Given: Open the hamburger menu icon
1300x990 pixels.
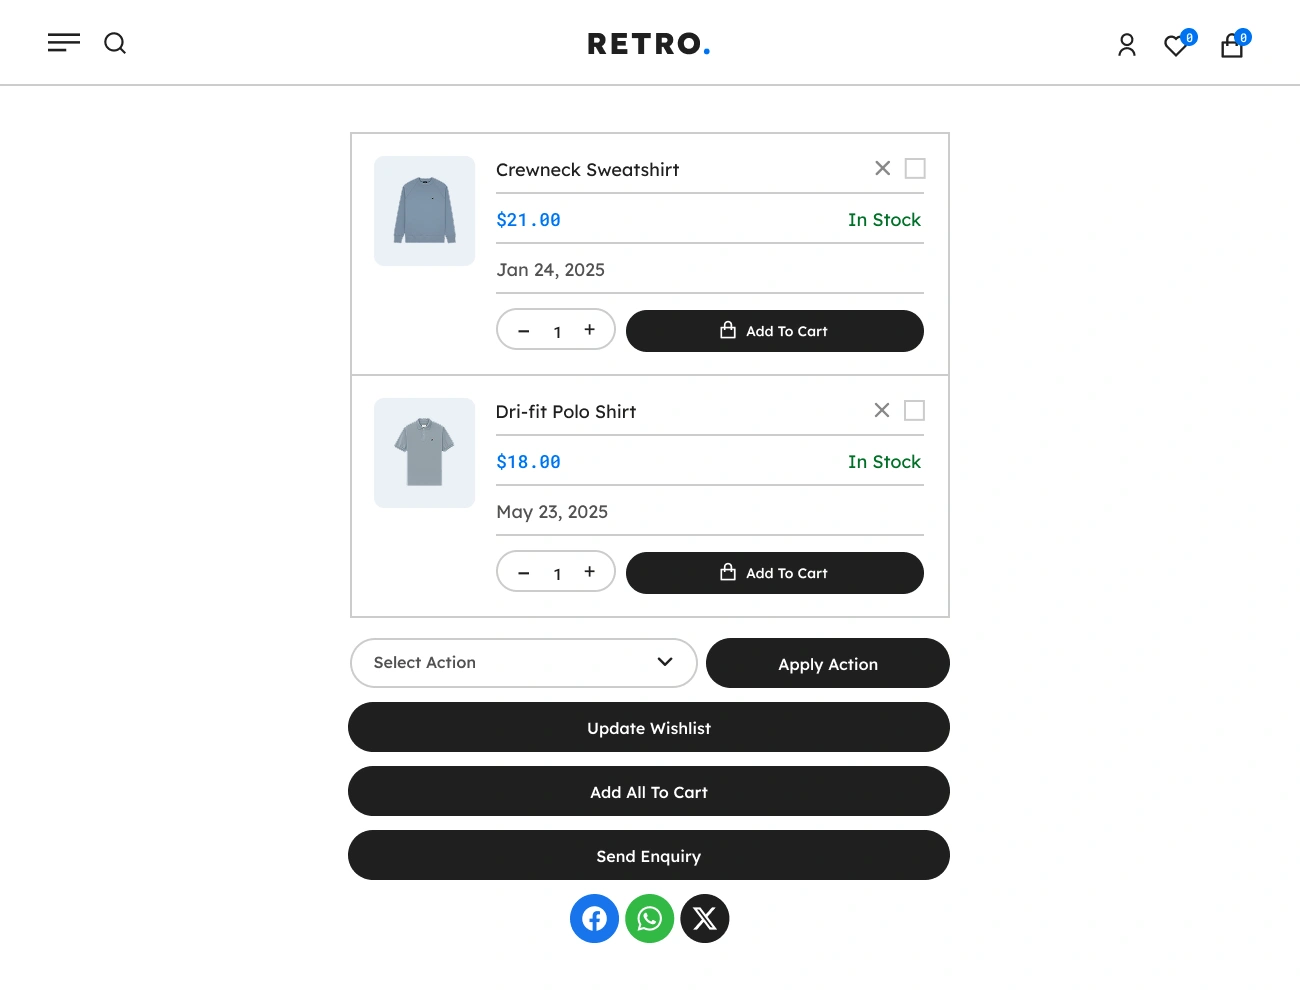Looking at the screenshot, I should [x=64, y=43].
